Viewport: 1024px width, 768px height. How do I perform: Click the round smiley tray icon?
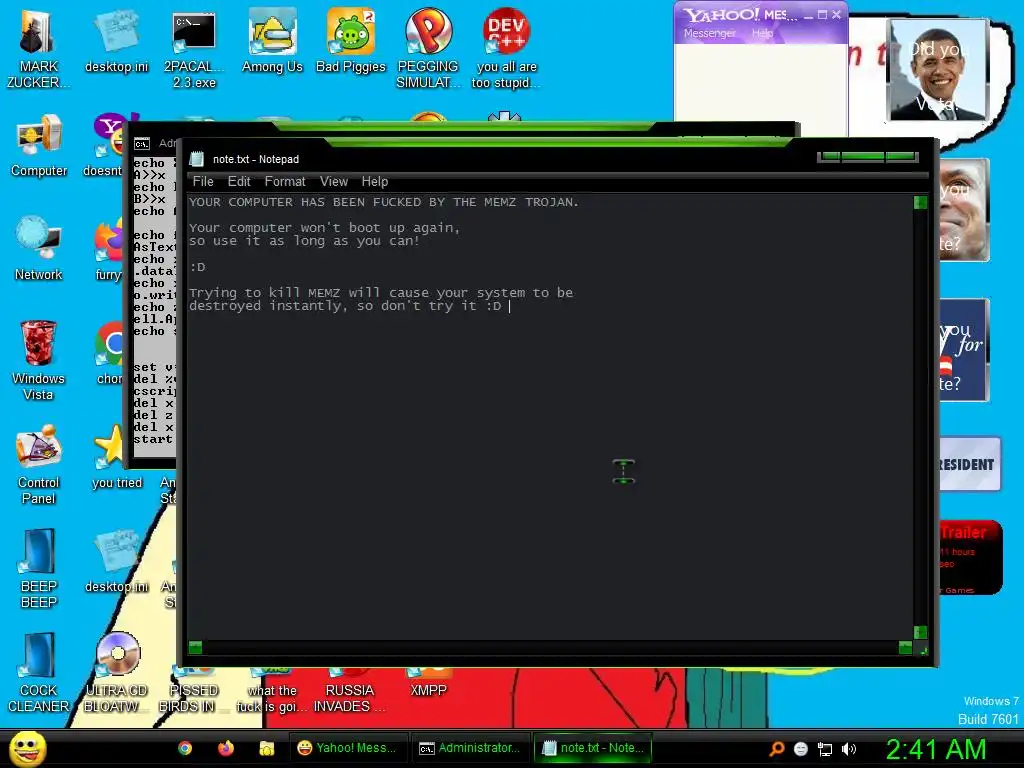coord(801,749)
